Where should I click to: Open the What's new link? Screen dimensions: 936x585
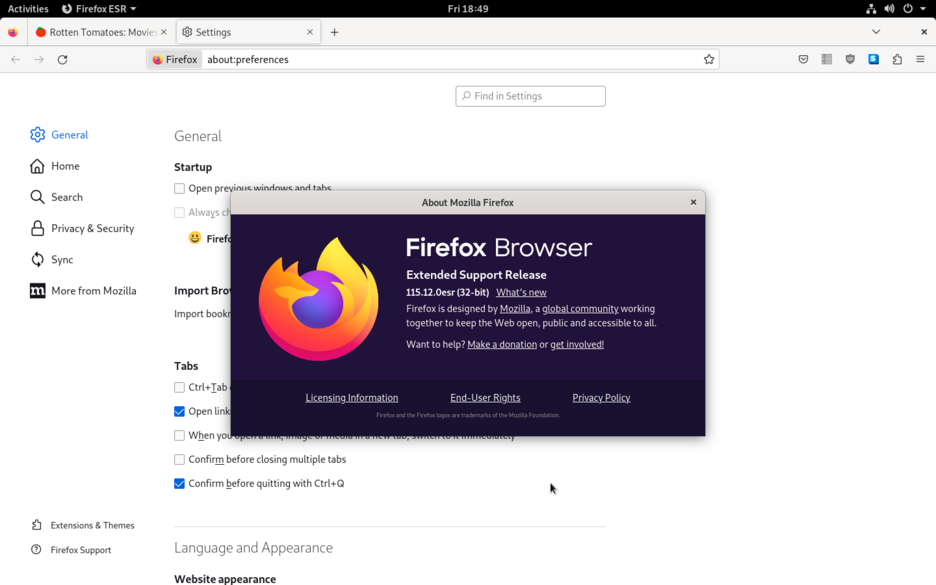coord(521,292)
